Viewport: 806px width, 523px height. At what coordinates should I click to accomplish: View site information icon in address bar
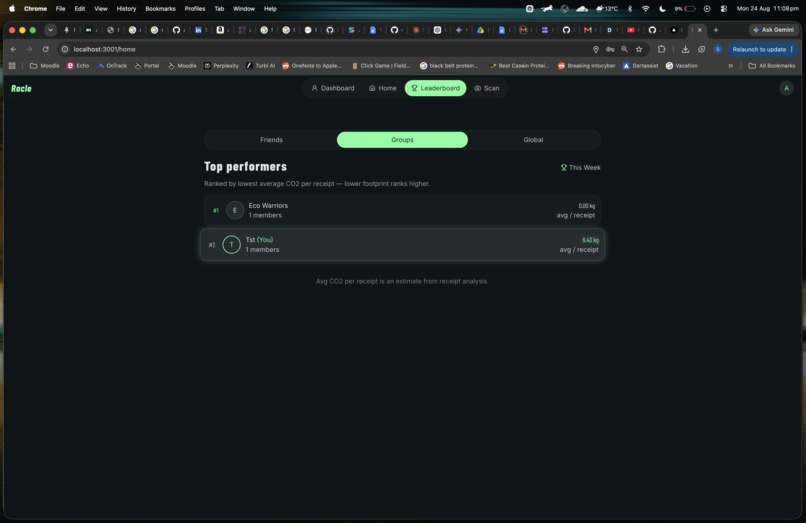pos(65,49)
